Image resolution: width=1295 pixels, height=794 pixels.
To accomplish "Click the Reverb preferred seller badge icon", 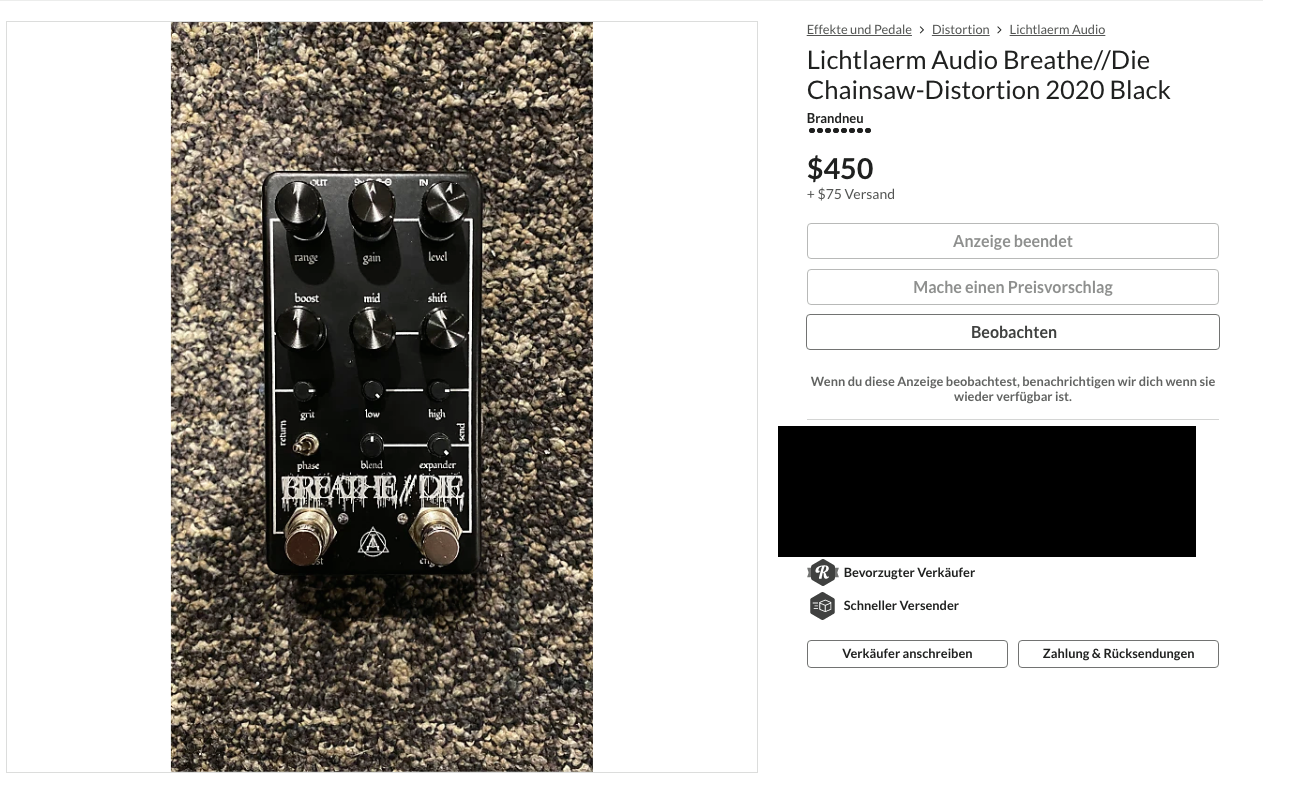I will click(822, 572).
